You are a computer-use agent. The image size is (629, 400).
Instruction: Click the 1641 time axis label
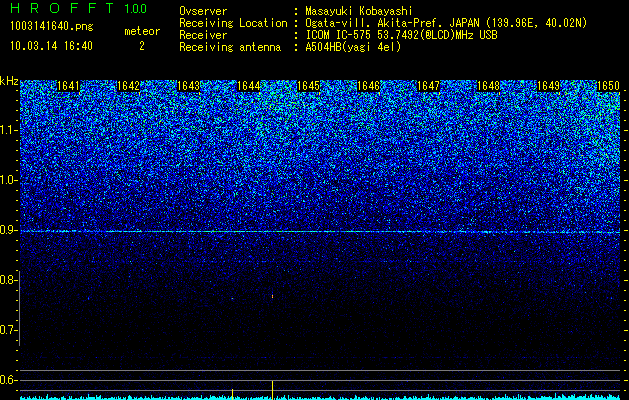point(69,86)
